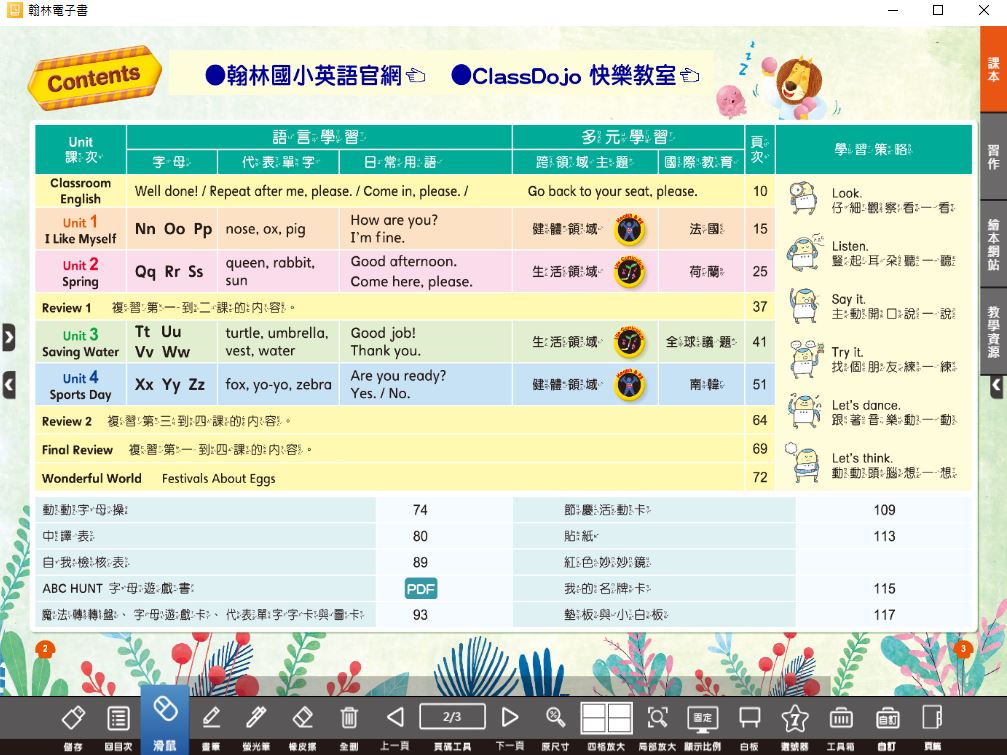The image size is (1007, 755).
Task: Open the 翰林國小英語官網 link
Action: coord(316,75)
